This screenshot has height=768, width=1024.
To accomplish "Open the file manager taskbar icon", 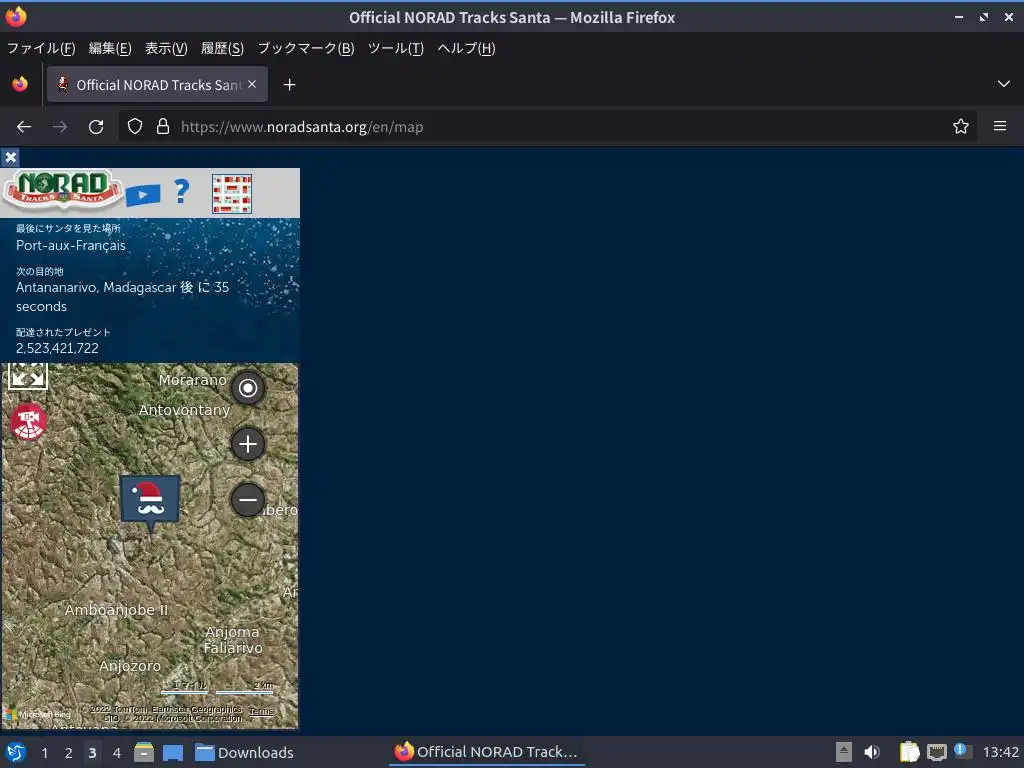I will pyautogui.click(x=144, y=752).
